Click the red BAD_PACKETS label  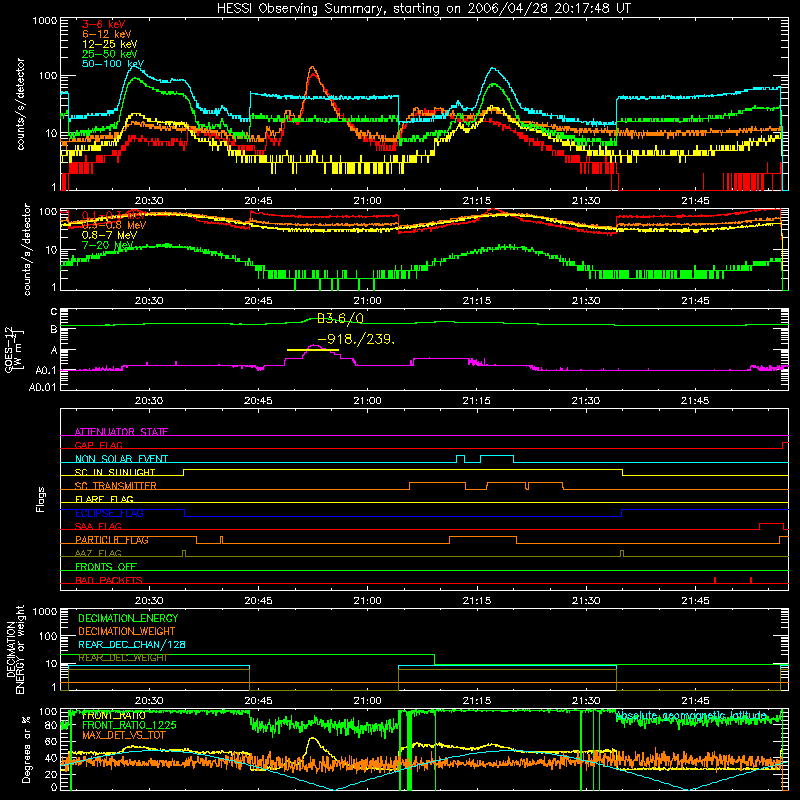[x=109, y=580]
